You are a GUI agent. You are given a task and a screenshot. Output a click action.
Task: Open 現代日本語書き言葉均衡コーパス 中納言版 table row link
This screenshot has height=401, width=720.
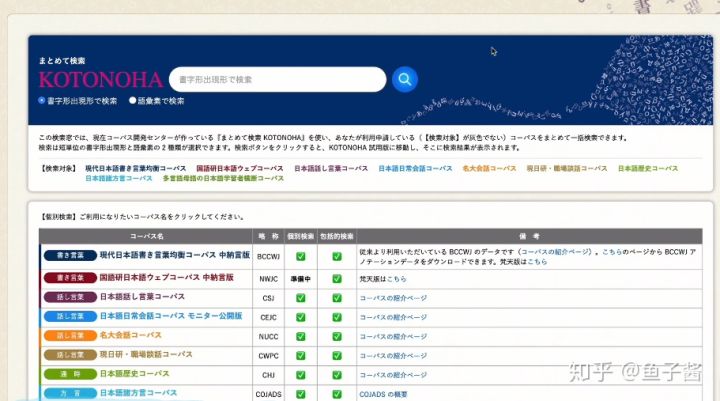coord(175,255)
